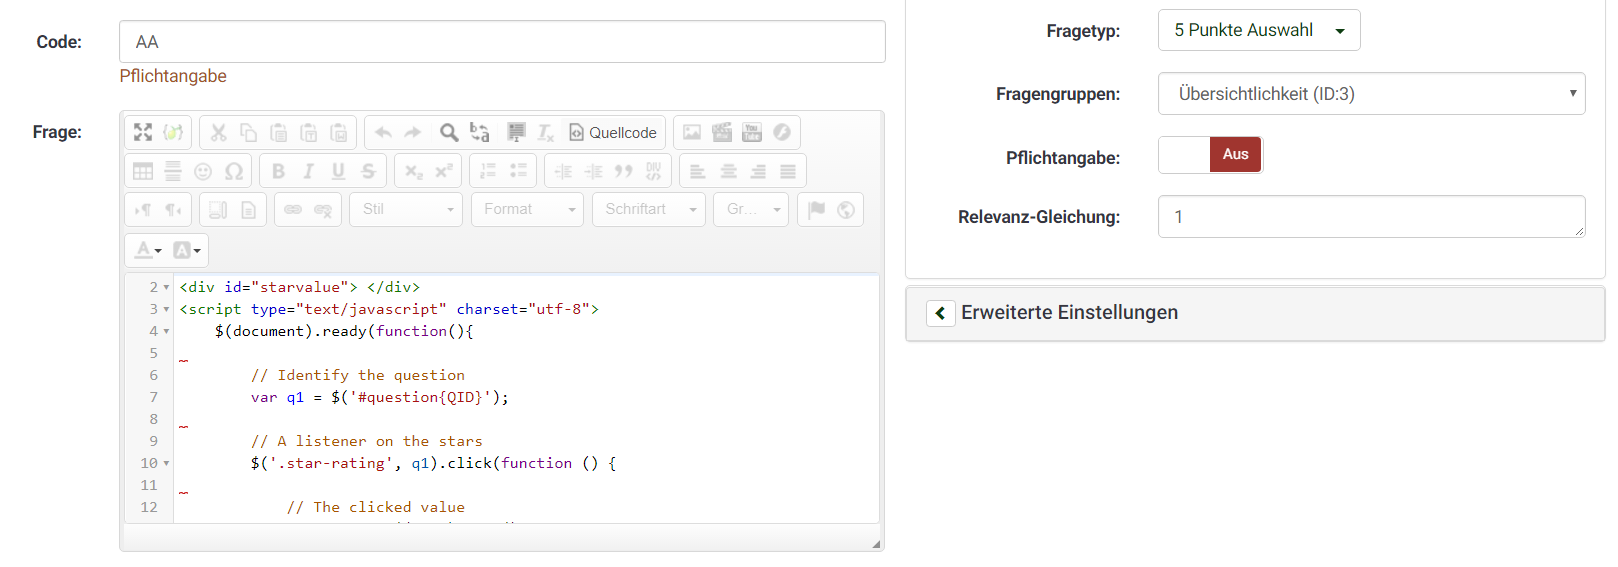The height and width of the screenshot is (567, 1618).
Task: Click the smiley emoticon icon
Action: [203, 171]
